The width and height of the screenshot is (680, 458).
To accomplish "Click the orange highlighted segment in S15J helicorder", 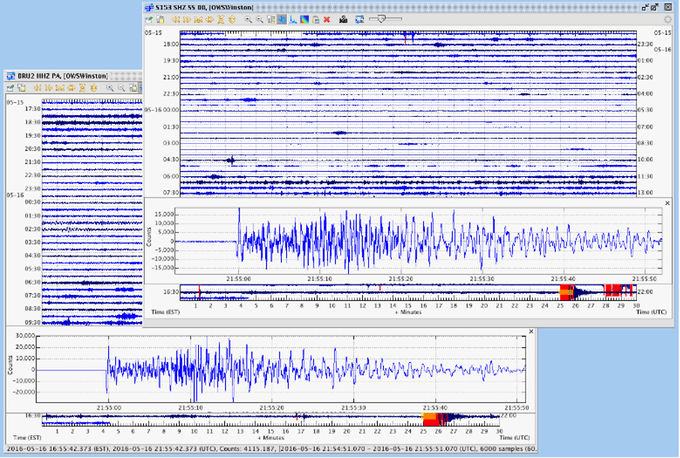I will [x=566, y=291].
